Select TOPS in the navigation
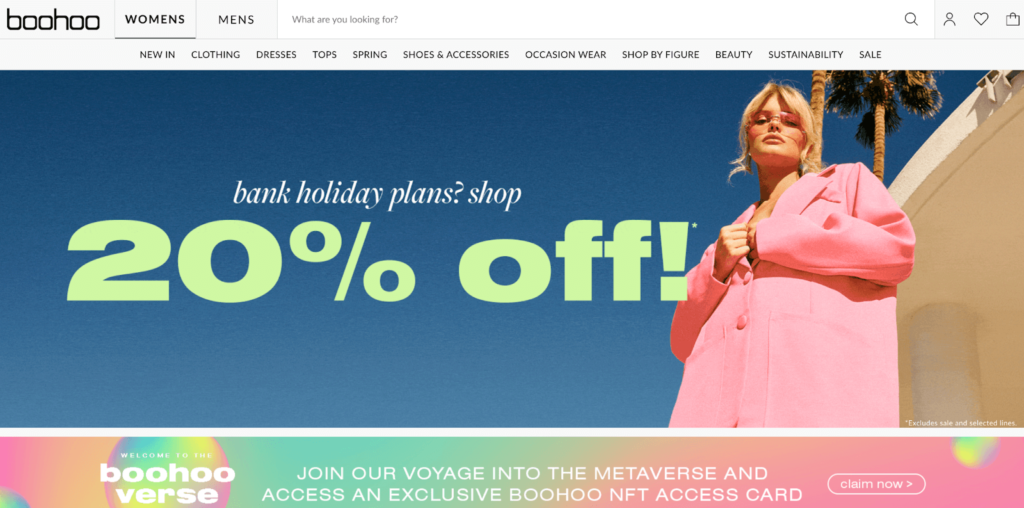This screenshot has width=1024, height=508. [325, 55]
